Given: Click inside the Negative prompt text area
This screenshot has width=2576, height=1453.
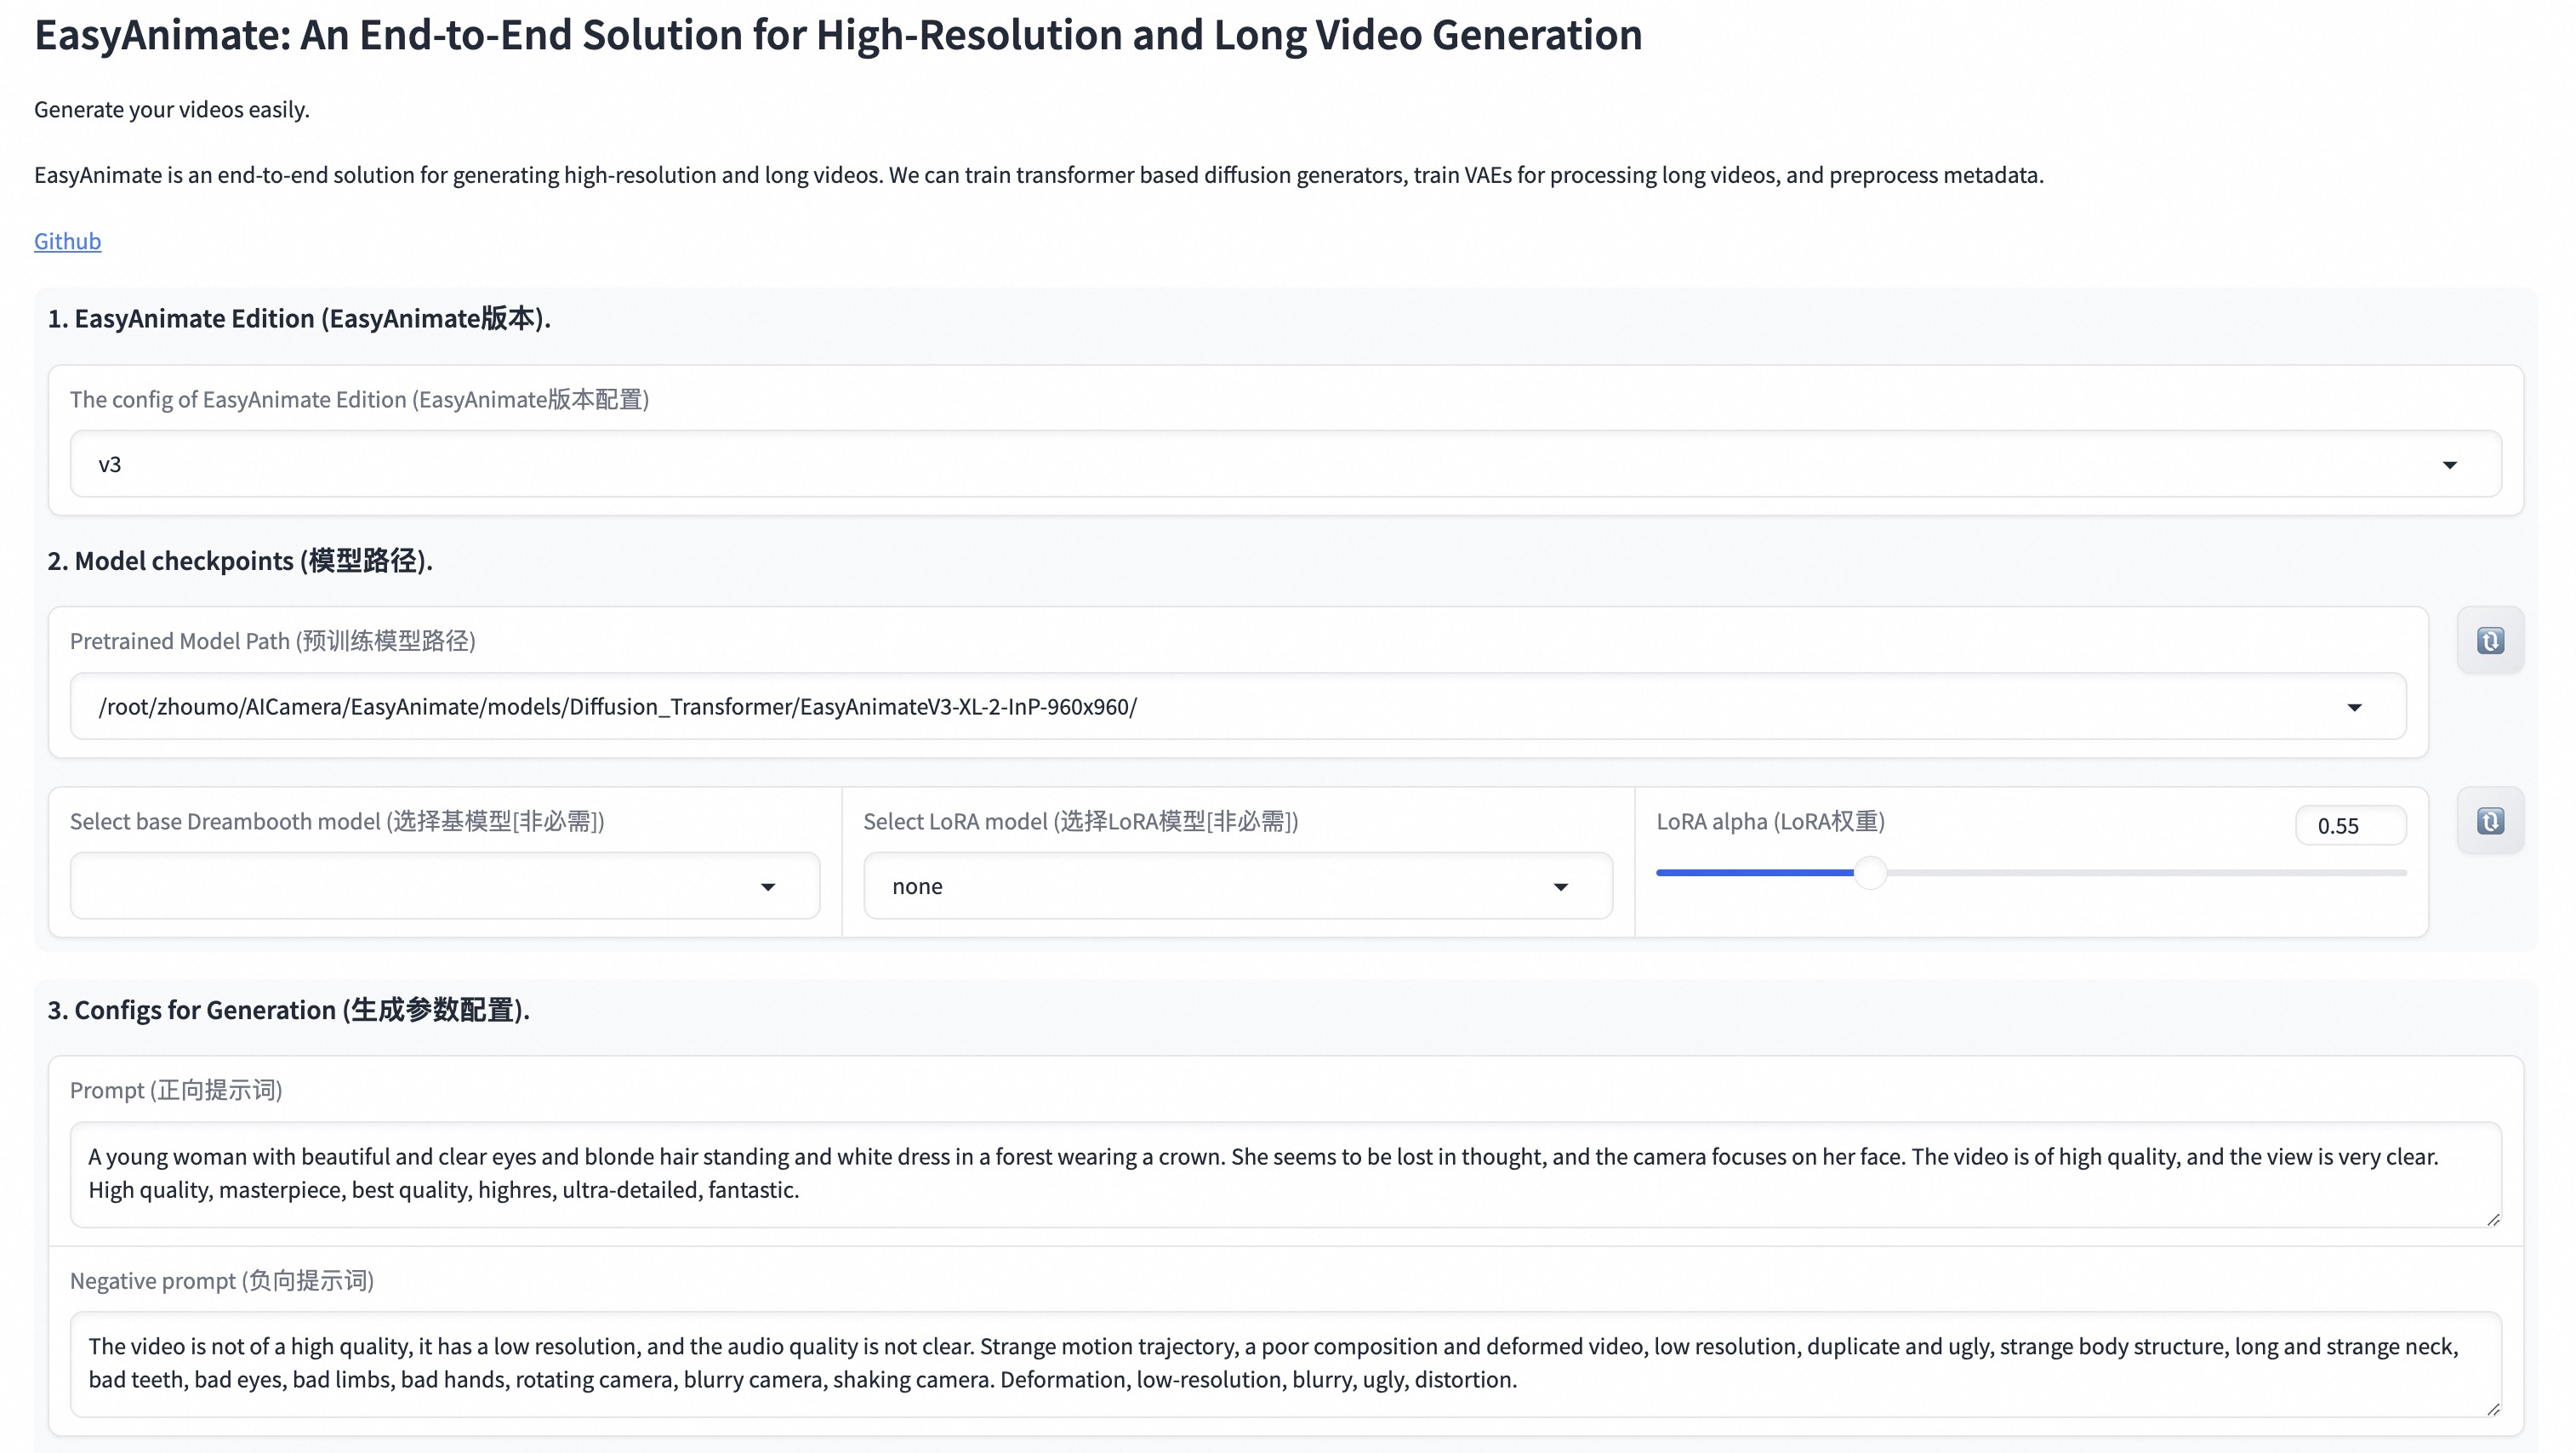Looking at the screenshot, I should (1285, 1364).
